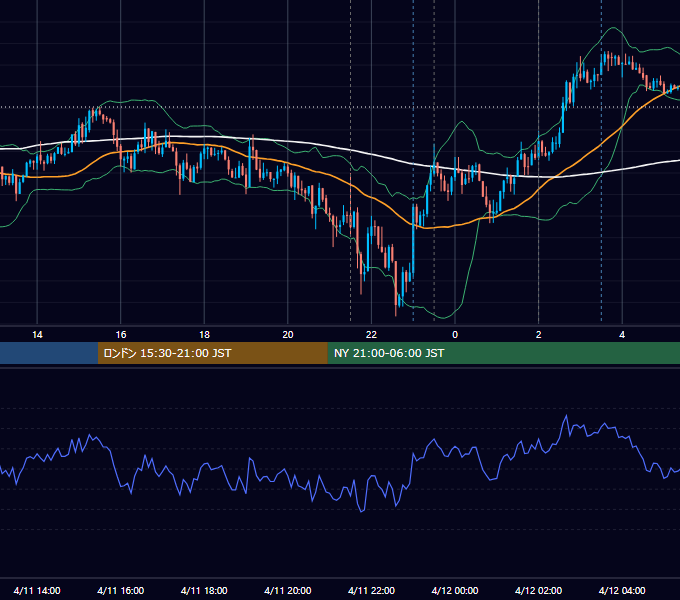Click the 4/11 16:00 time label
The width and height of the screenshot is (680, 600).
pyautogui.click(x=121, y=590)
